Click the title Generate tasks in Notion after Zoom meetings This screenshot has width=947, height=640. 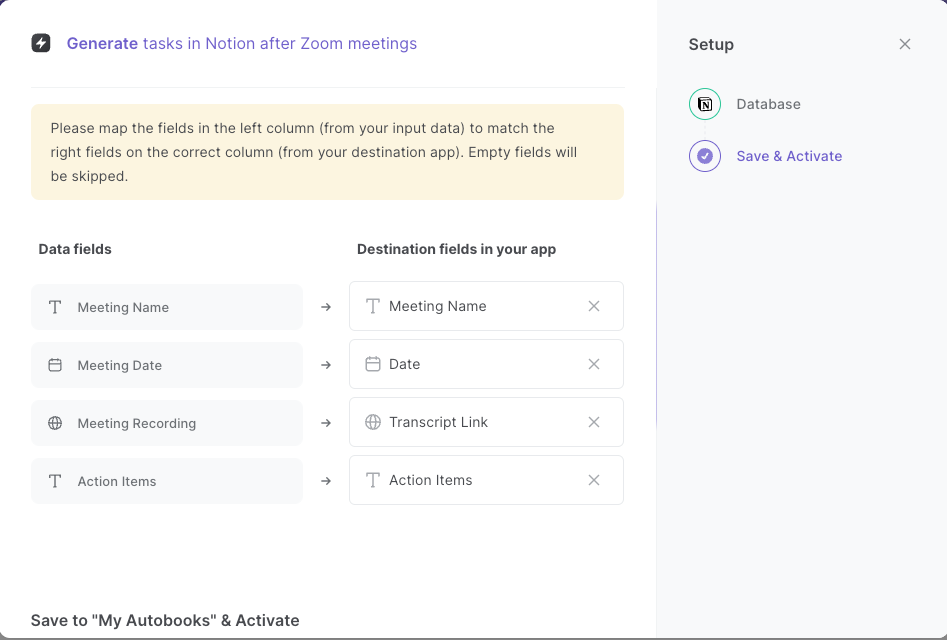pyautogui.click(x=242, y=43)
